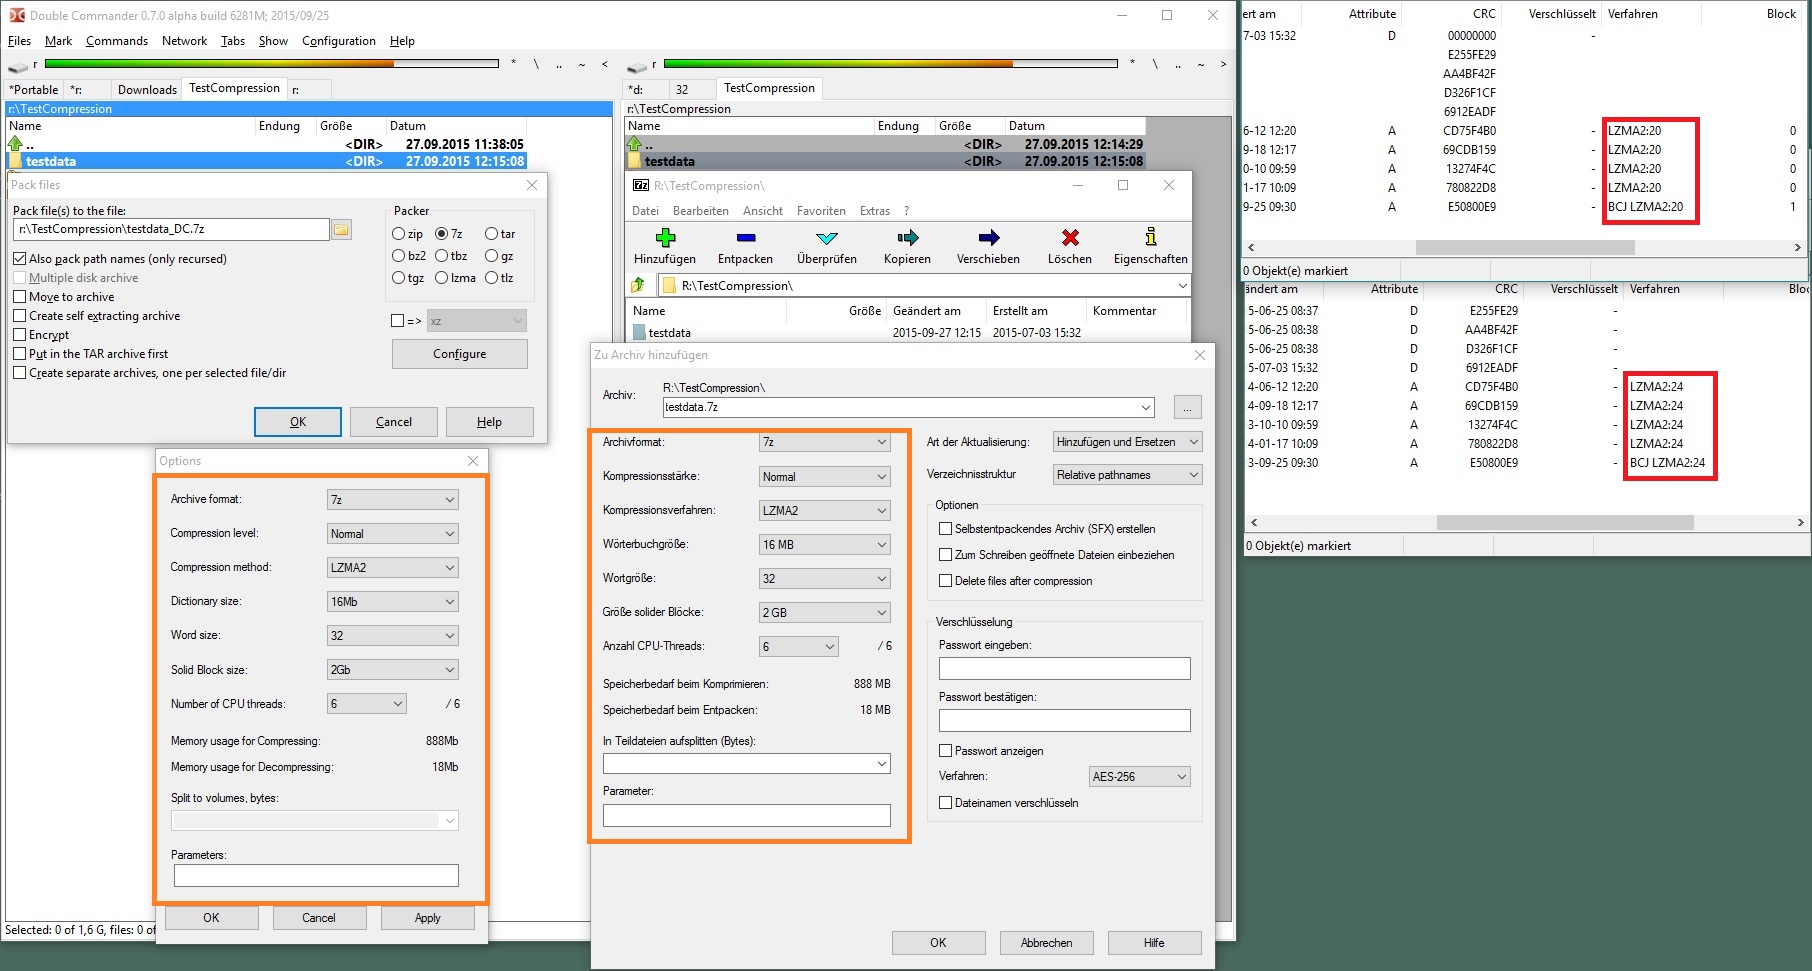Click the Überprüfen checkmark icon
This screenshot has height=971, width=1812.
coord(826,238)
